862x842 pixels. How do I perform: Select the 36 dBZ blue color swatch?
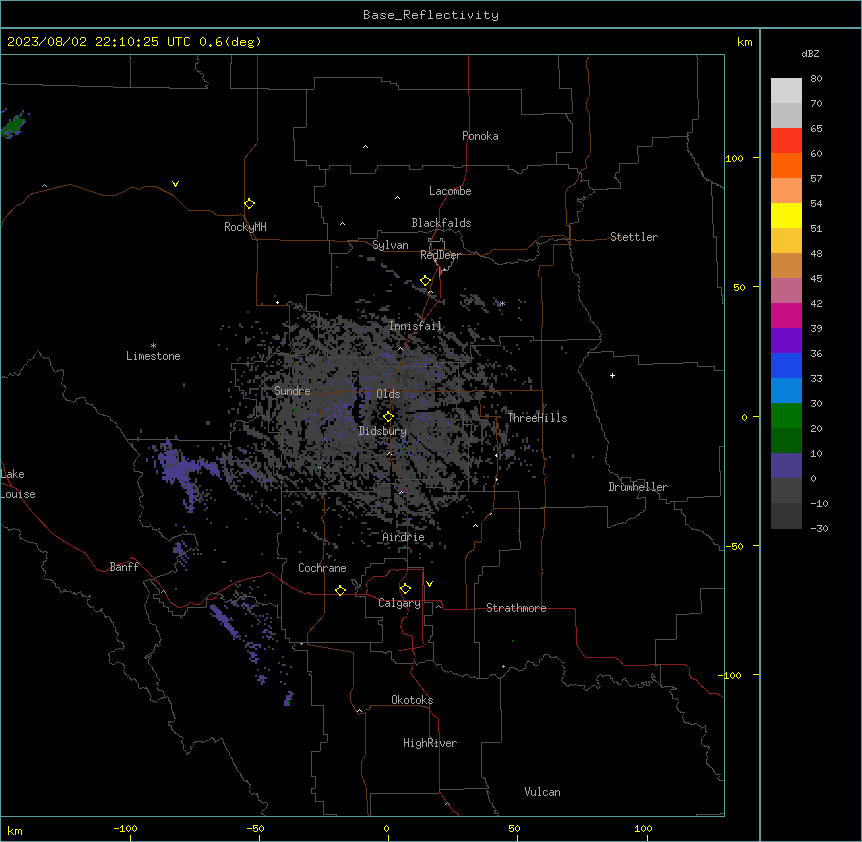[x=786, y=365]
